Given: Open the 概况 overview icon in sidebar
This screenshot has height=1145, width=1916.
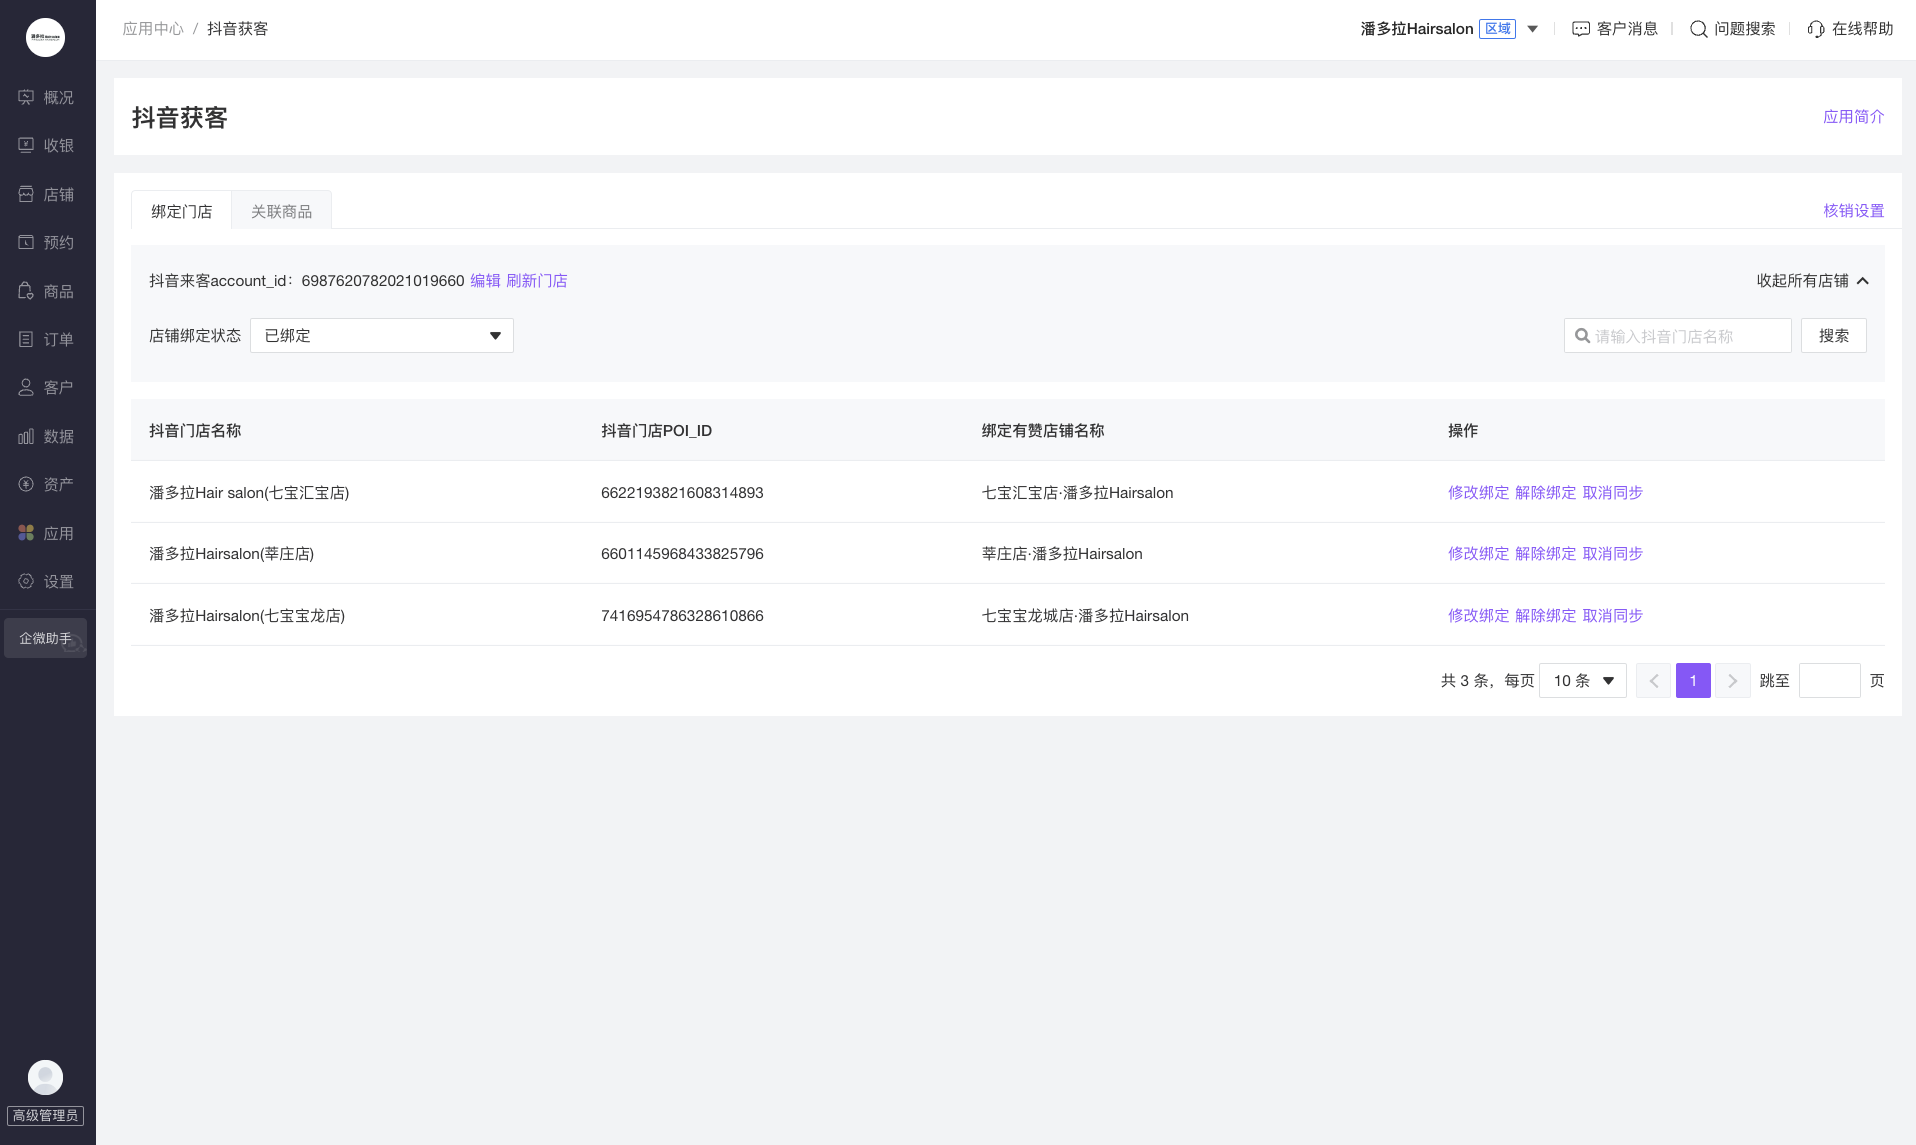Looking at the screenshot, I should point(26,97).
